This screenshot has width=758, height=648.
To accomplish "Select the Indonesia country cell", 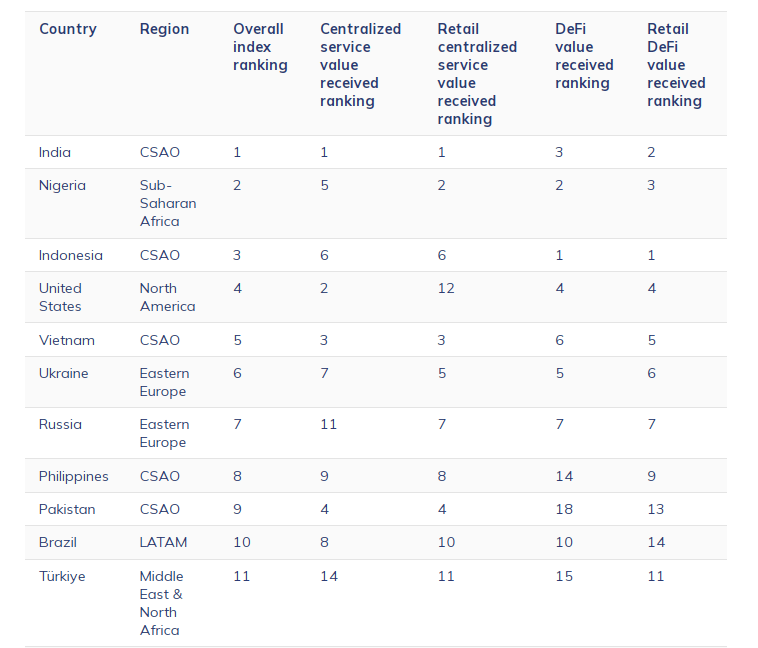I will click(x=70, y=255).
